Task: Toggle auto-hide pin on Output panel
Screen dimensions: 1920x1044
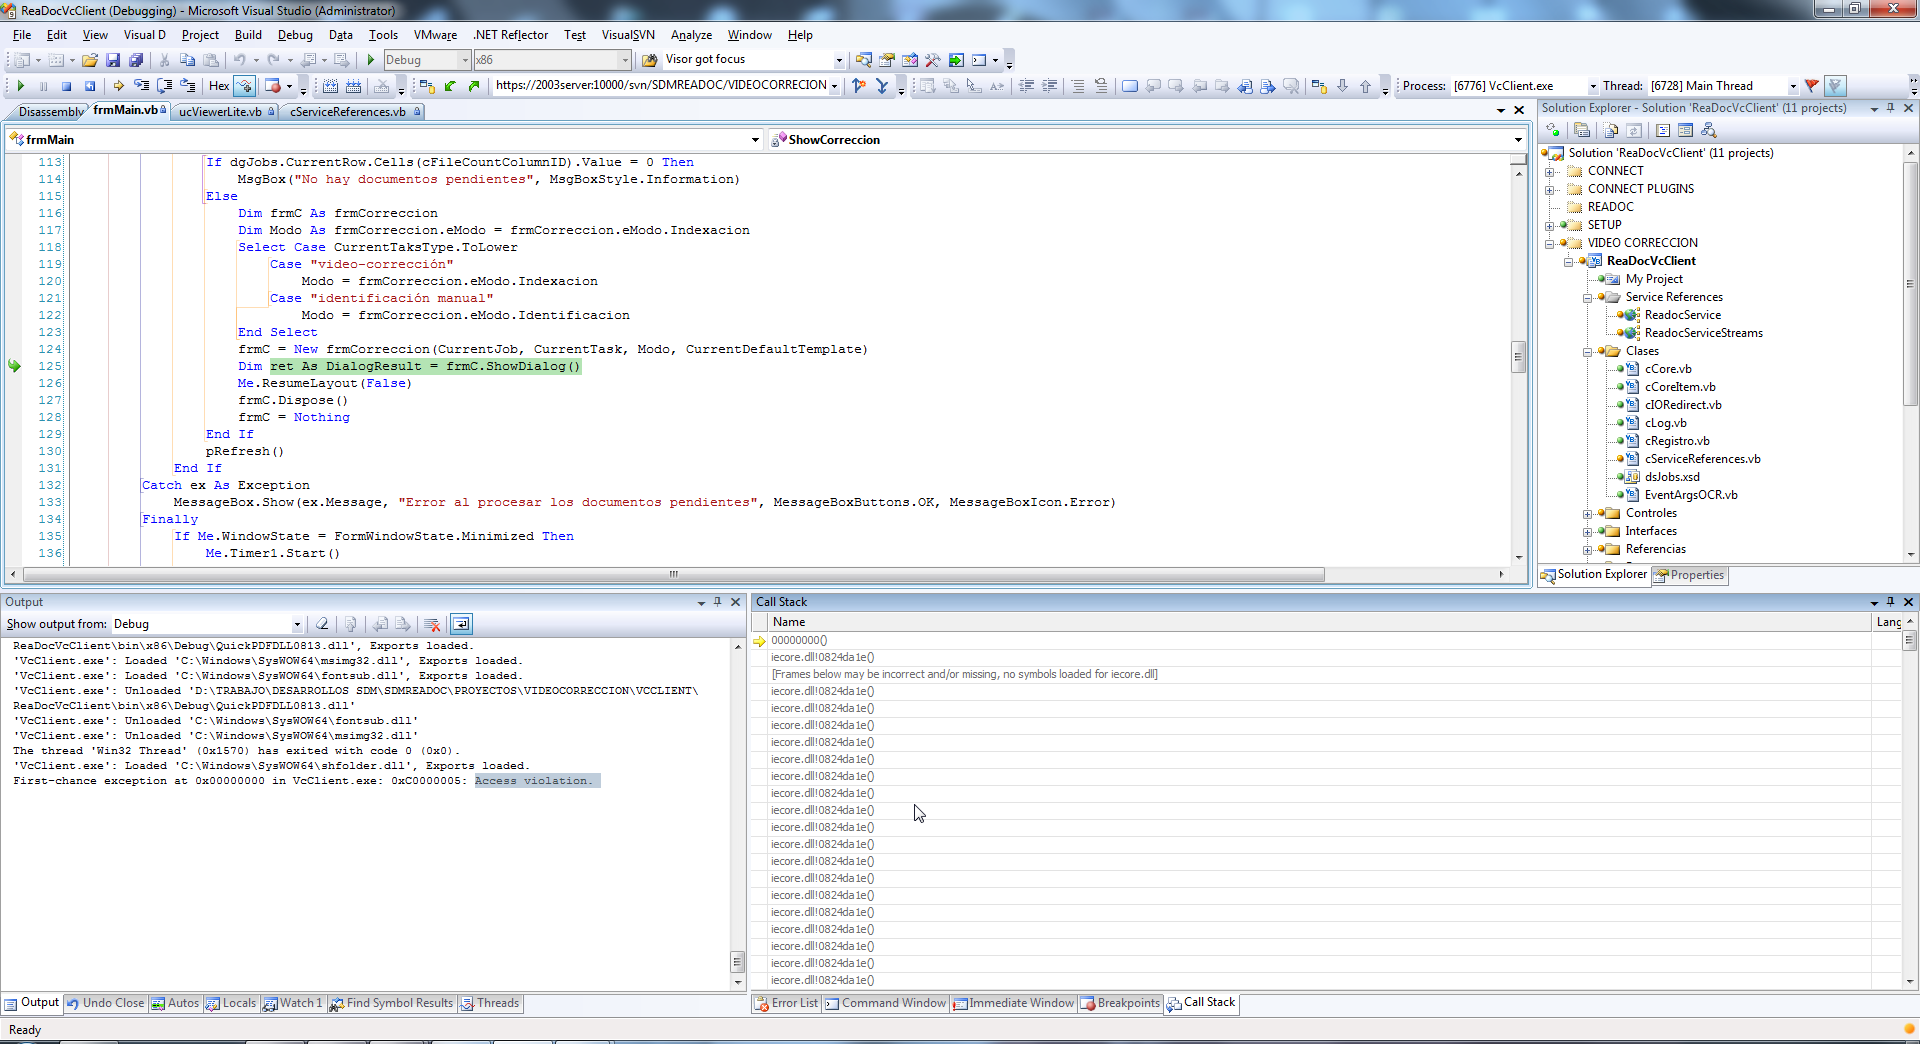Action: click(717, 602)
